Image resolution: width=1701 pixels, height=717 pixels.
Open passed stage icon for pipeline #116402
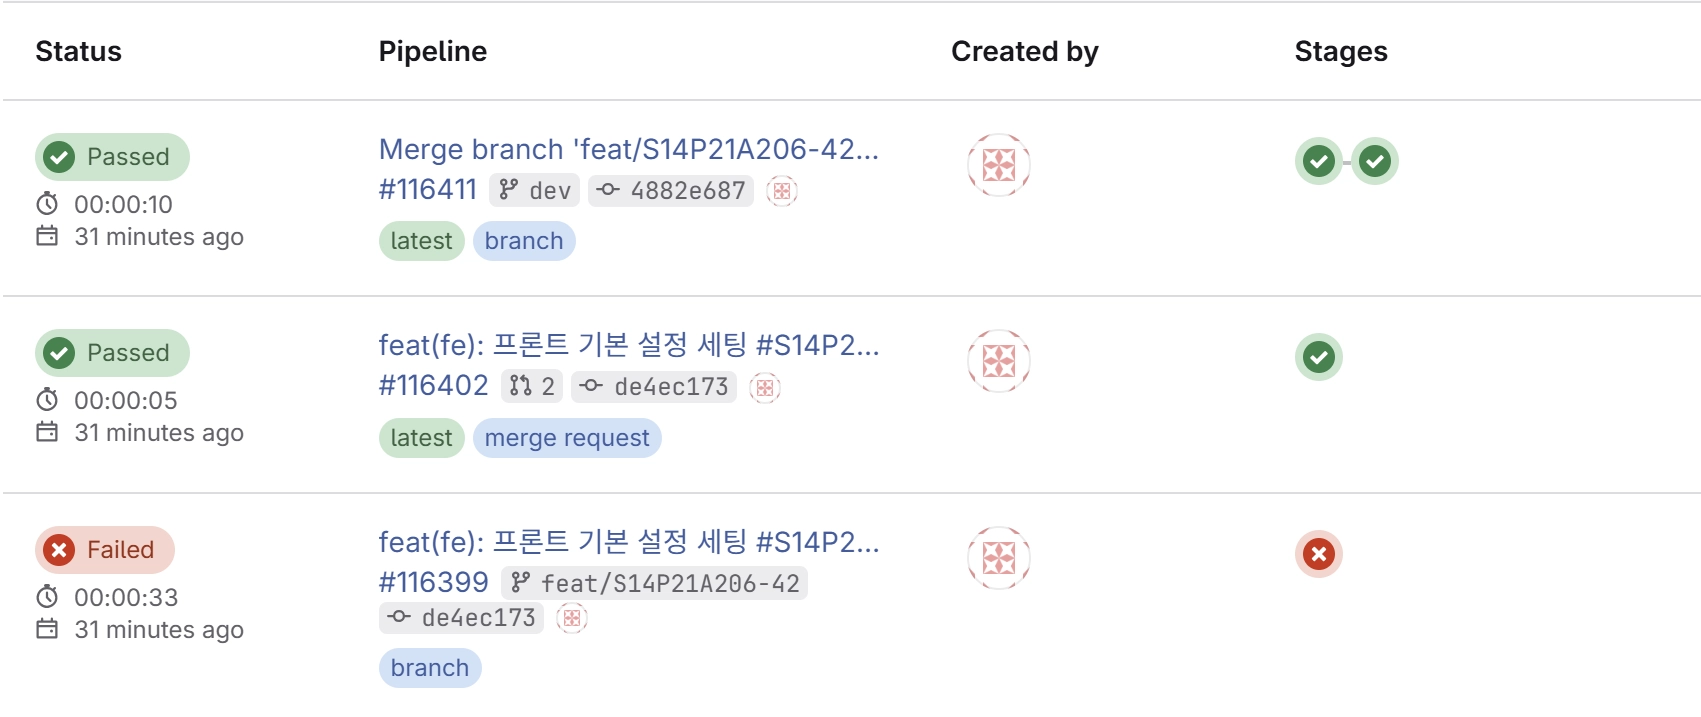tap(1318, 357)
